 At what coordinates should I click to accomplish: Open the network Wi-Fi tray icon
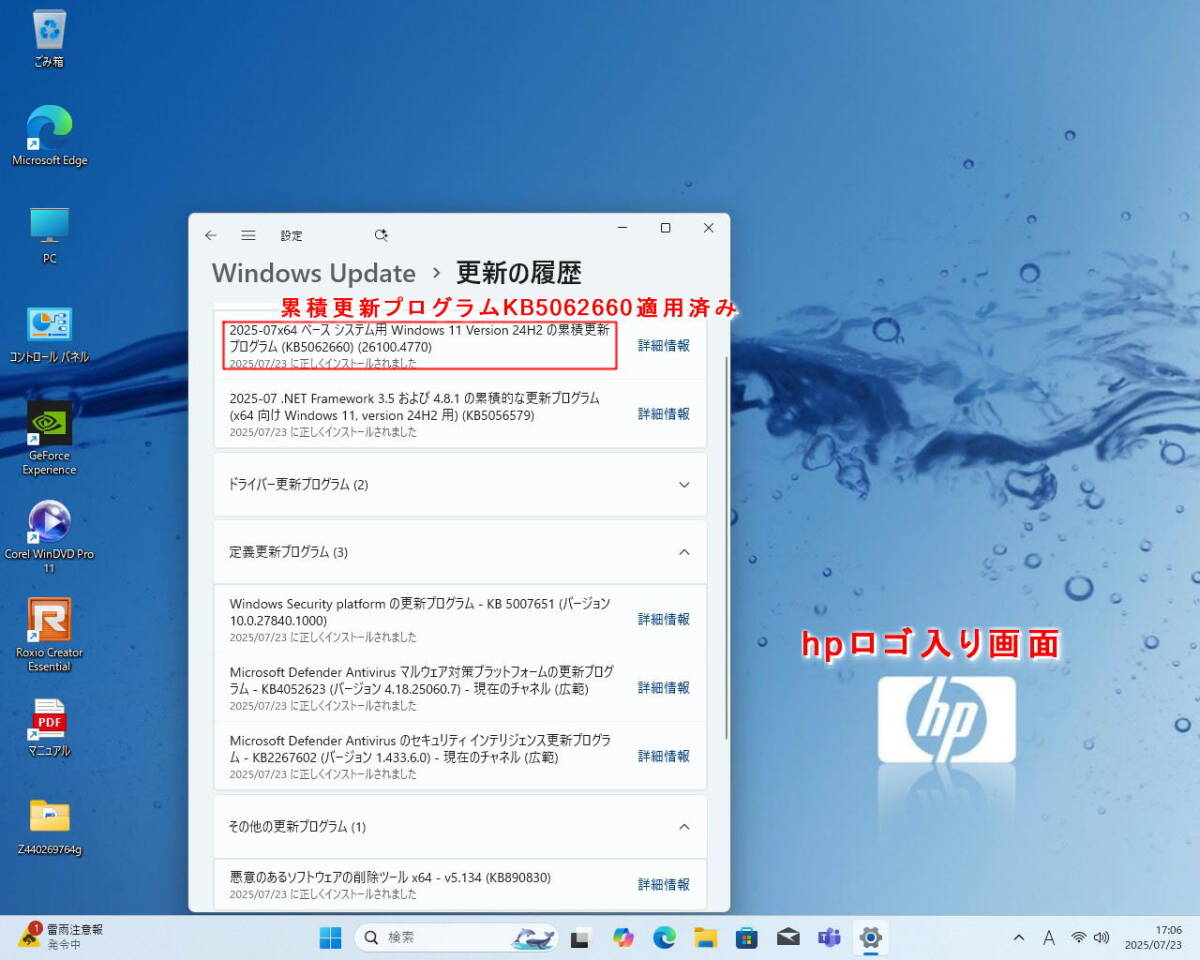pyautogui.click(x=1078, y=937)
